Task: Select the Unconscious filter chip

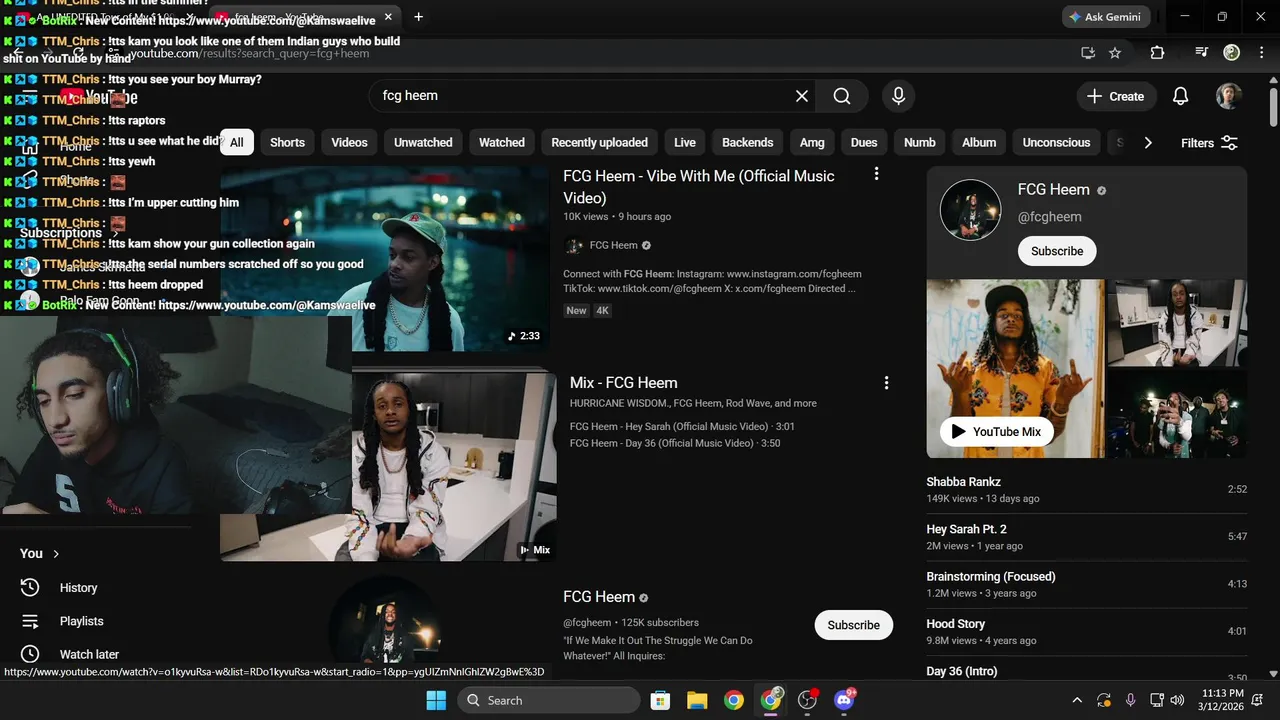Action: coord(1056,142)
